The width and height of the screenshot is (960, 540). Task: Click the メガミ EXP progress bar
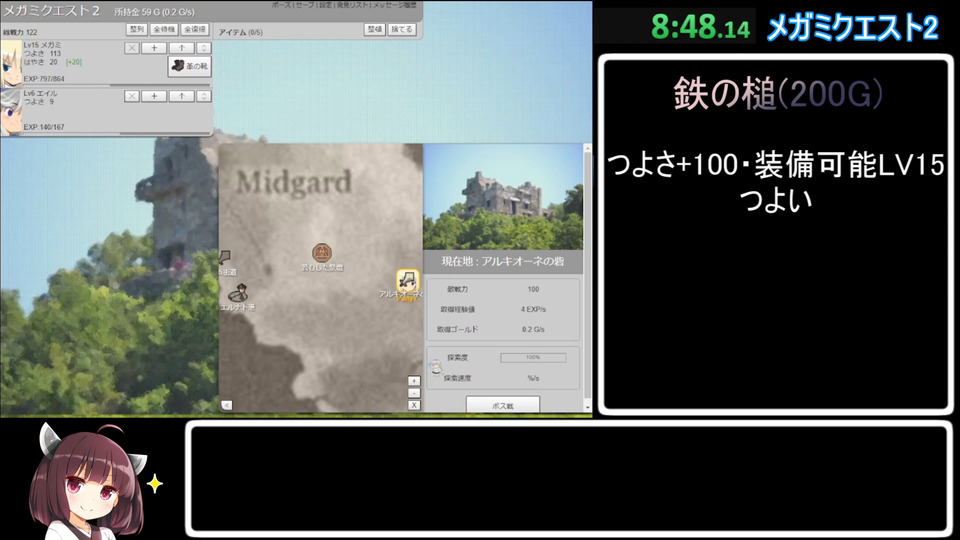(x=116, y=86)
